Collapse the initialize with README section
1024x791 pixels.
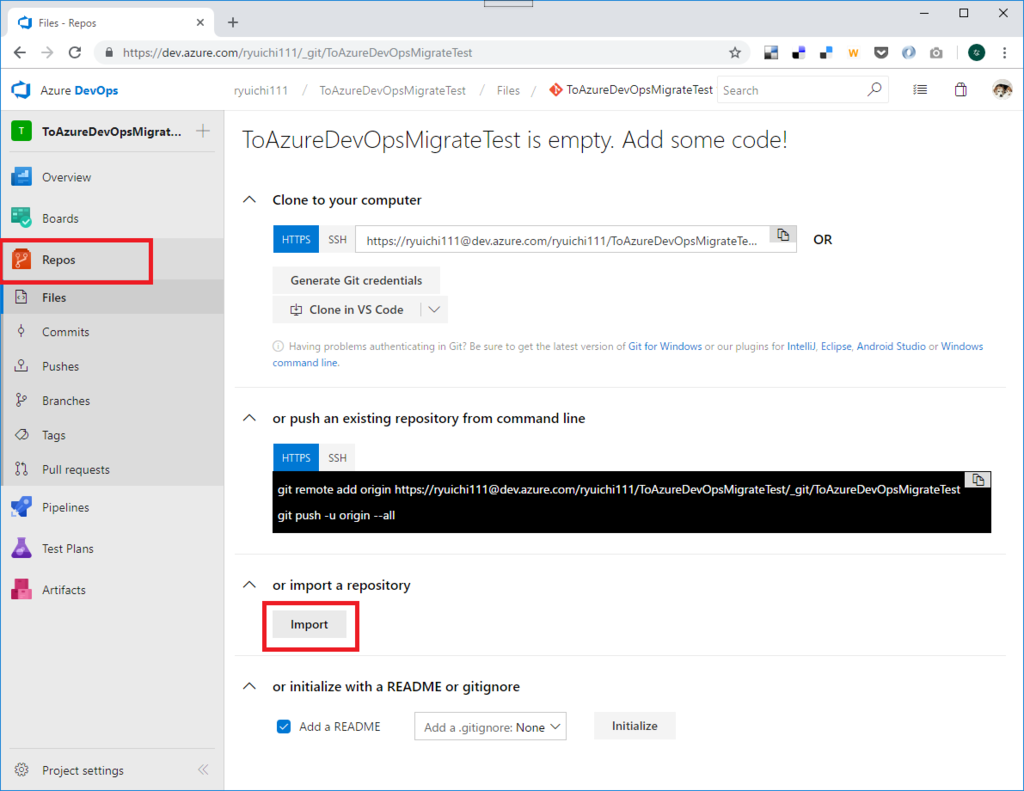(x=249, y=686)
